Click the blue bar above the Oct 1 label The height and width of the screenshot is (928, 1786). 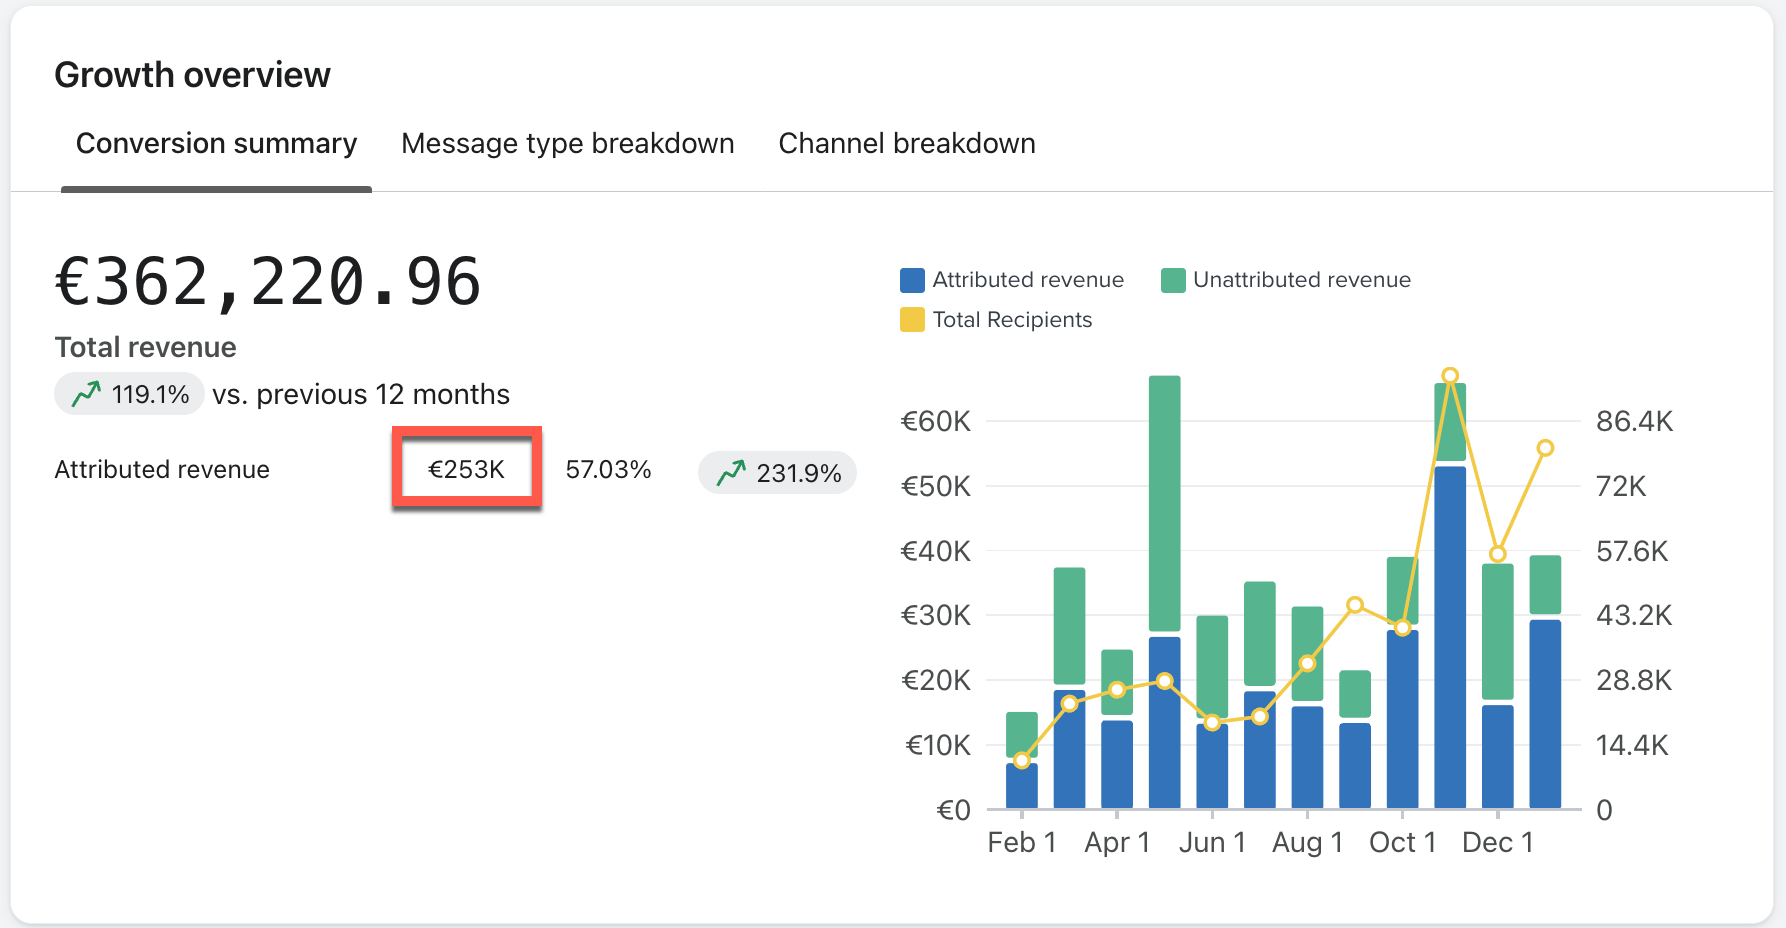pyautogui.click(x=1402, y=720)
